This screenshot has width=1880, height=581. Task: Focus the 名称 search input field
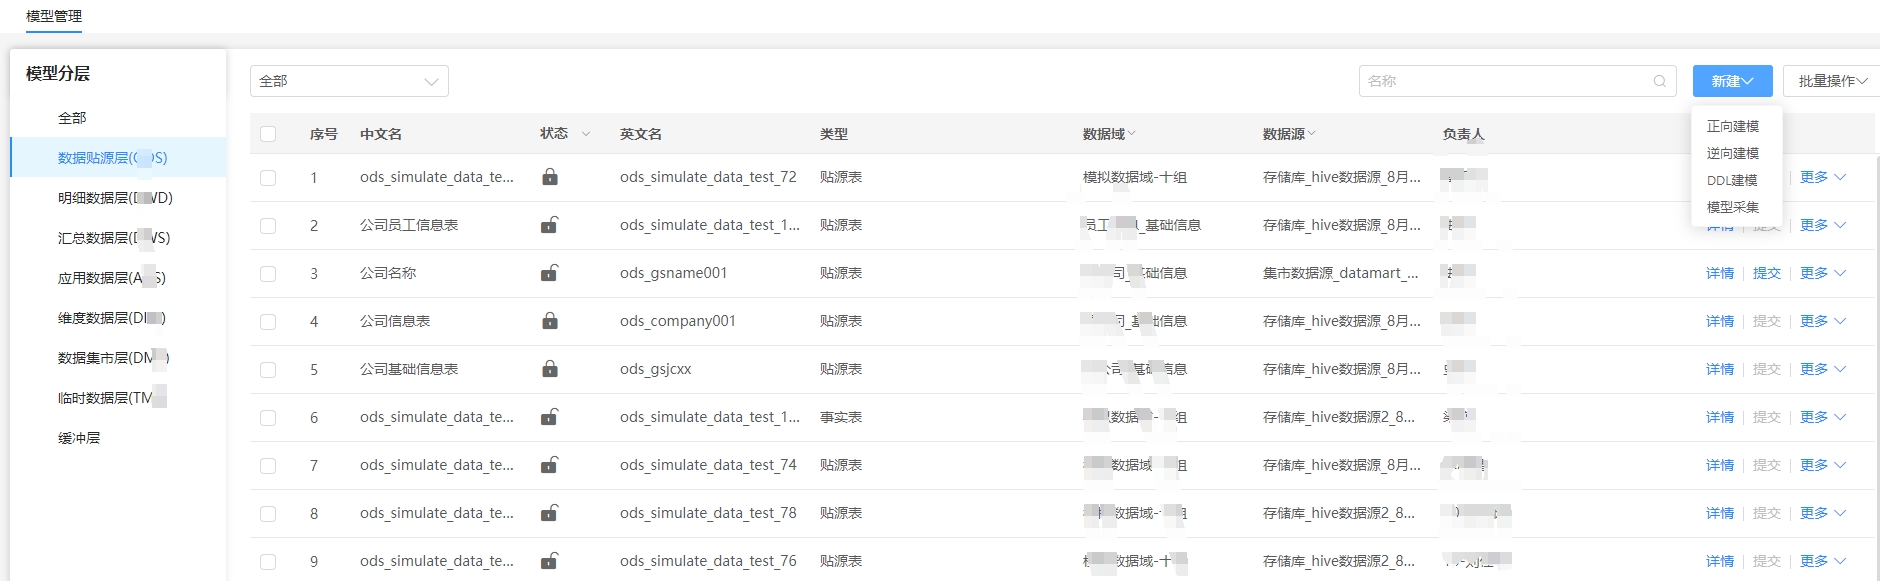pyautogui.click(x=1505, y=81)
